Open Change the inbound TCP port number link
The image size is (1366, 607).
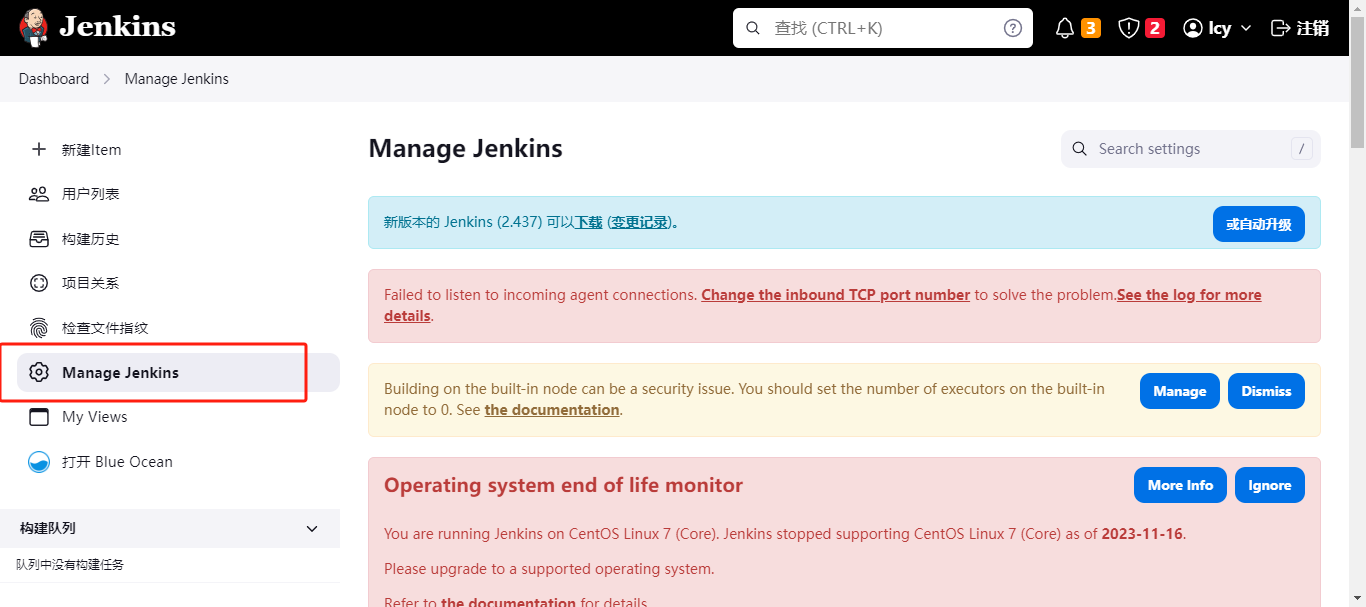pos(836,295)
